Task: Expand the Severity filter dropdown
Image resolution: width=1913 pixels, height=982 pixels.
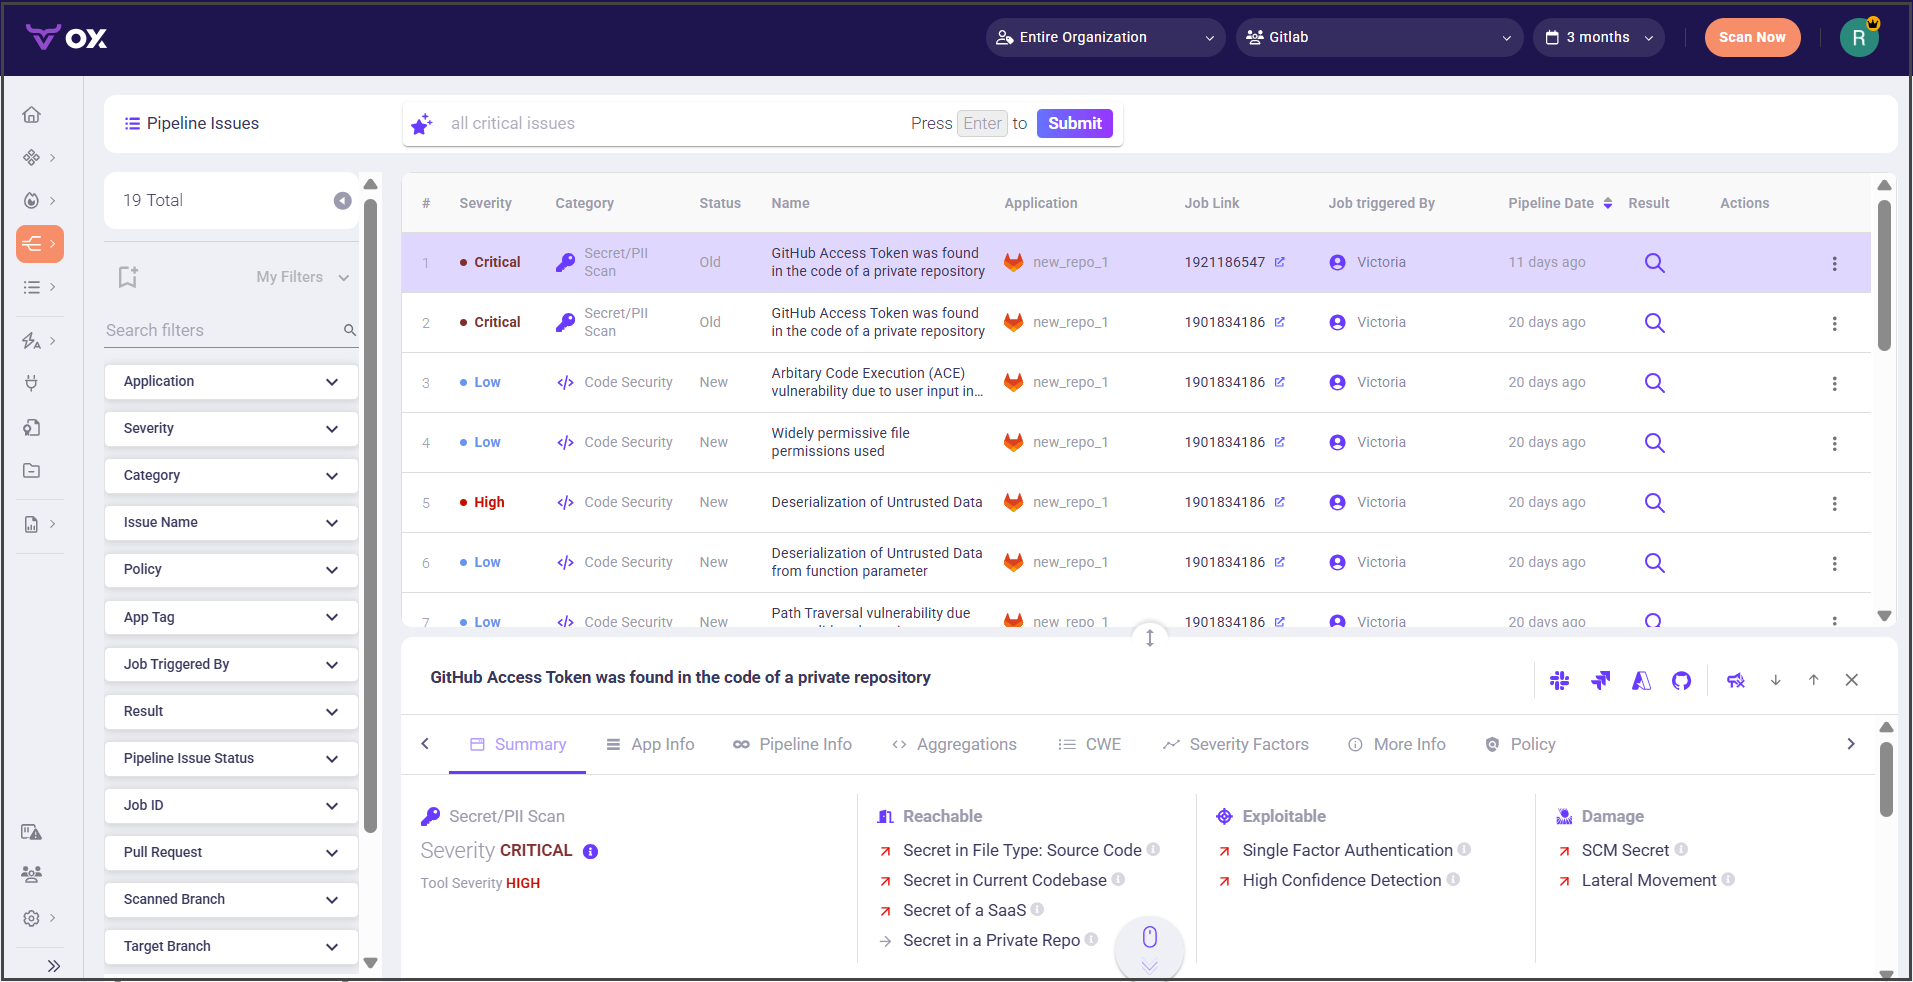Action: pyautogui.click(x=231, y=429)
